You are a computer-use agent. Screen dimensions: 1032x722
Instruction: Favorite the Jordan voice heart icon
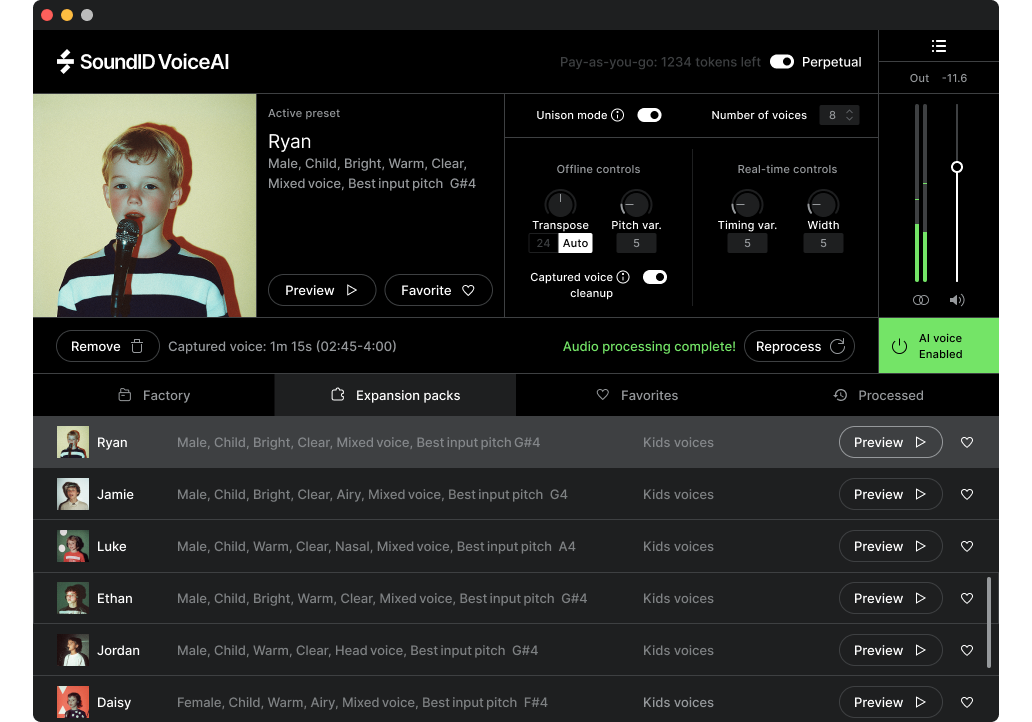pyautogui.click(x=967, y=650)
